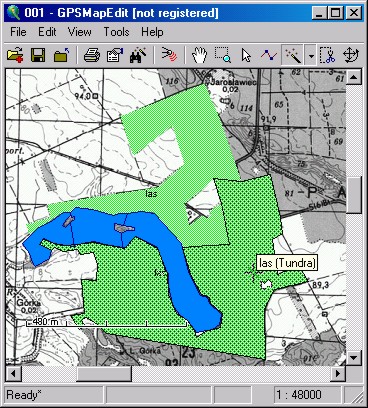
Task: Select the scissors trim map tool
Action: [x=327, y=55]
